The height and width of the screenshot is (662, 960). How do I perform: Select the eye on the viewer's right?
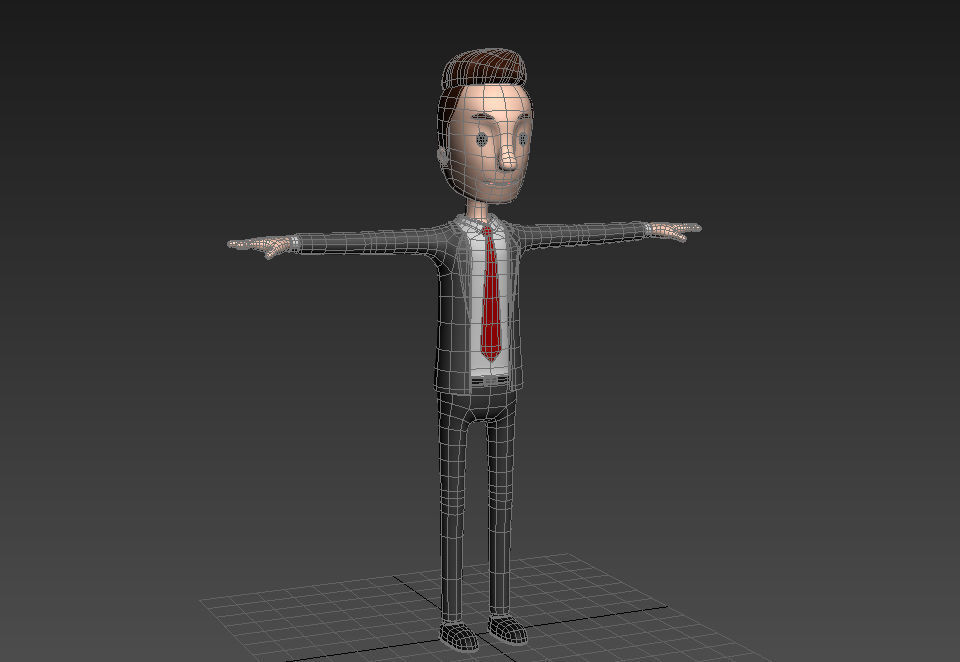[523, 139]
